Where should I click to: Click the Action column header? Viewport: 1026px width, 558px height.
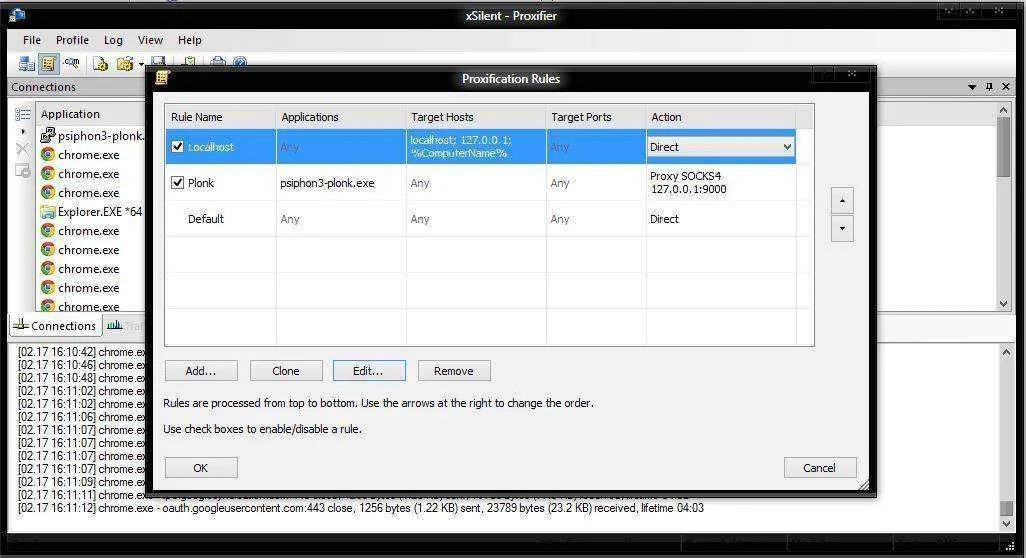721,117
